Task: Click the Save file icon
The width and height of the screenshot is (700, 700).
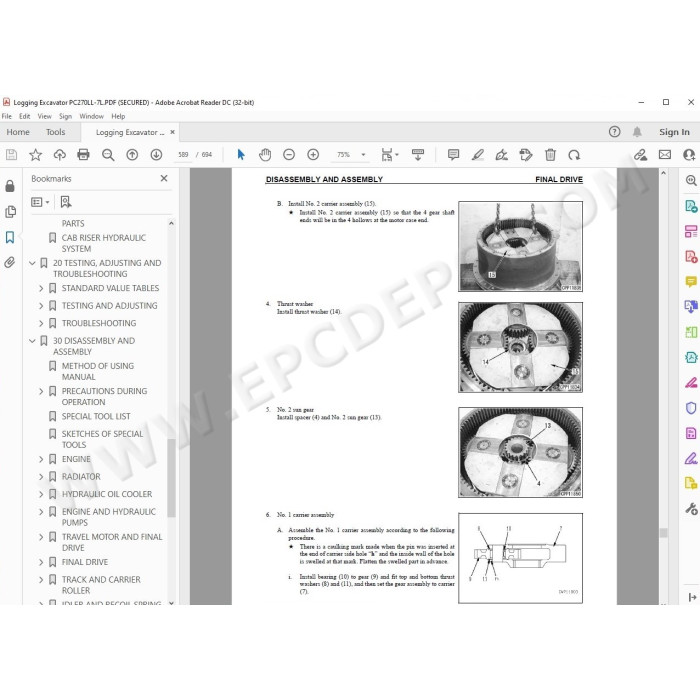Action: point(11,155)
